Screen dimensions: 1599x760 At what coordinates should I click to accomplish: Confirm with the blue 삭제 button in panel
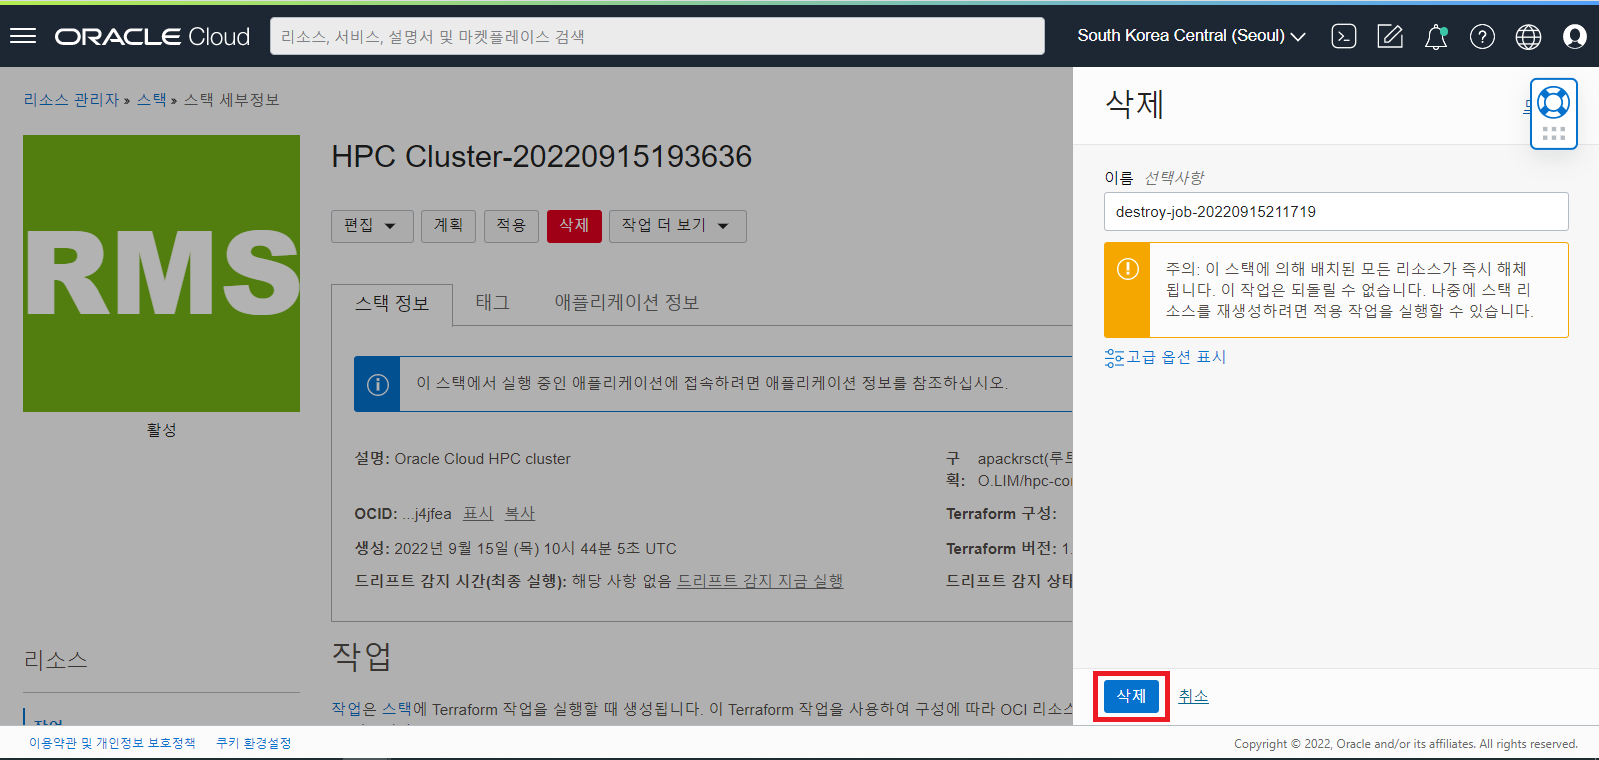pos(1131,696)
